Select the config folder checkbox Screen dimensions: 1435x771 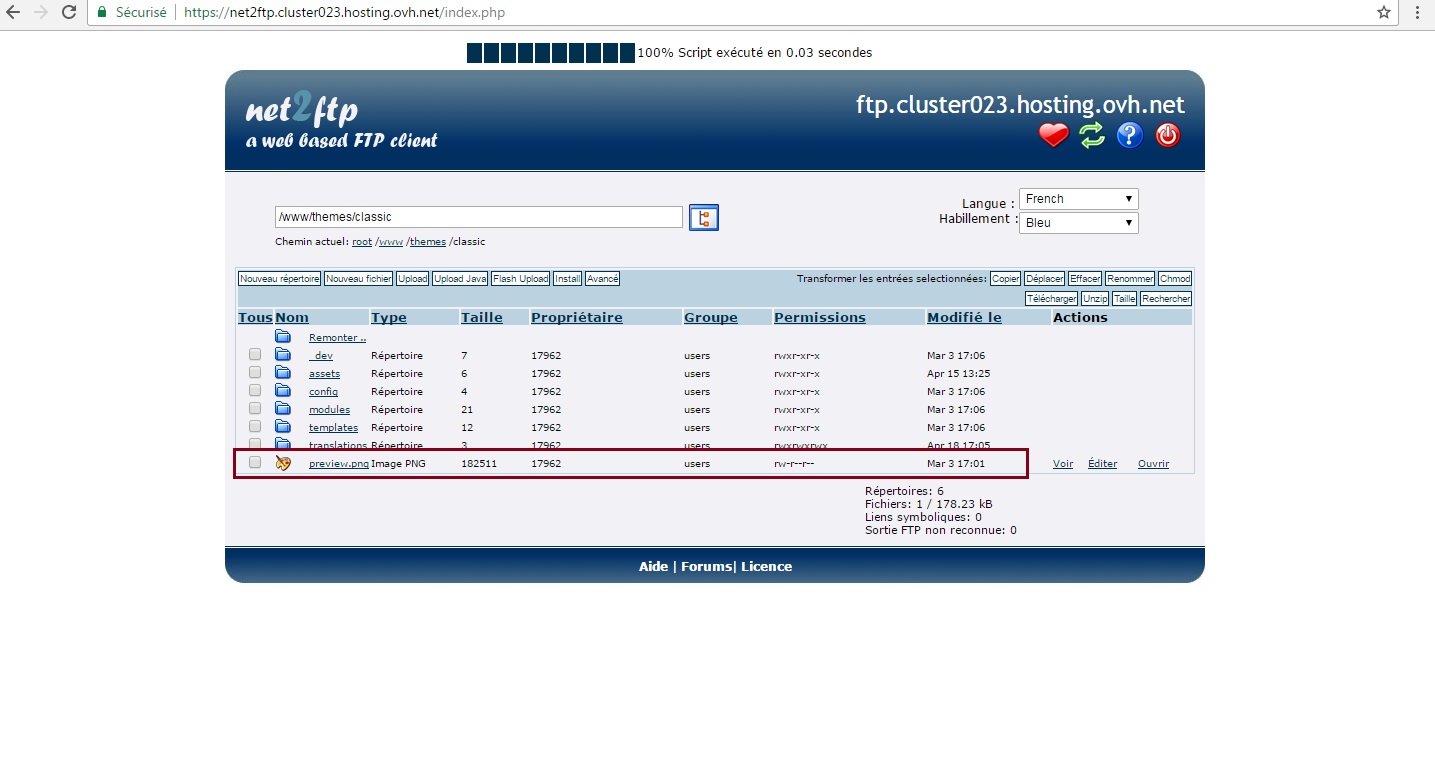pyautogui.click(x=255, y=390)
